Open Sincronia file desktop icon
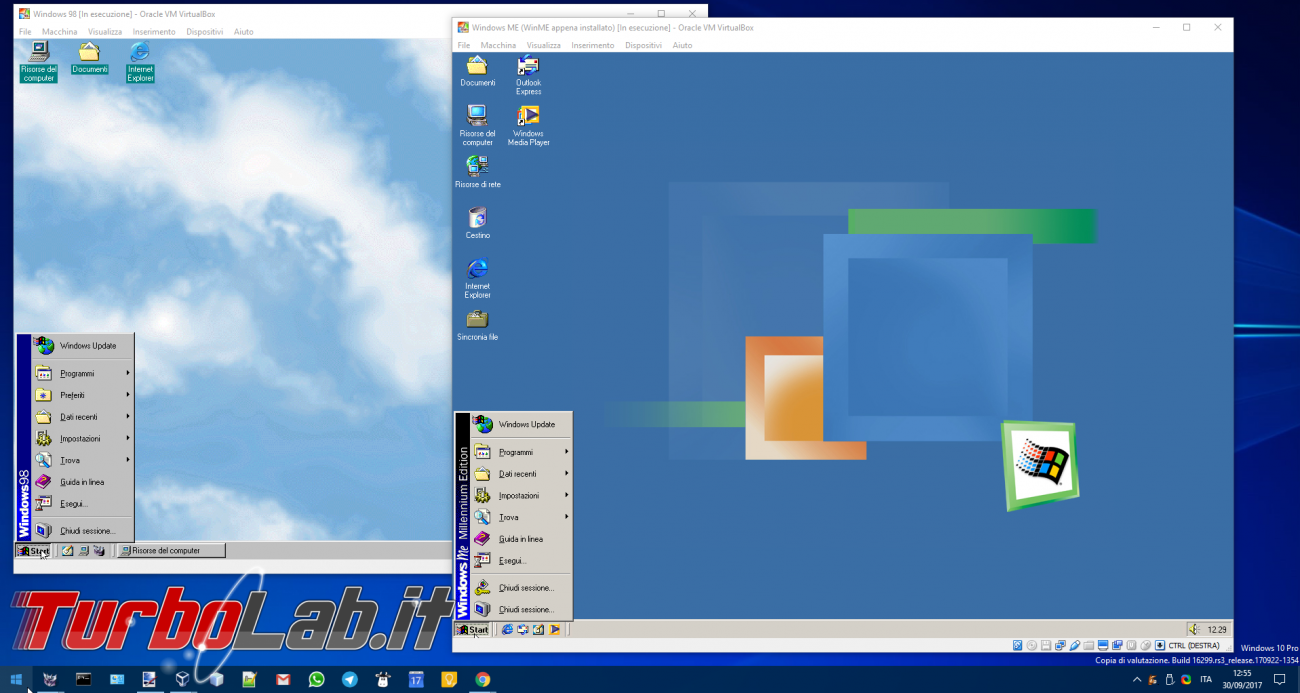 coord(477,320)
